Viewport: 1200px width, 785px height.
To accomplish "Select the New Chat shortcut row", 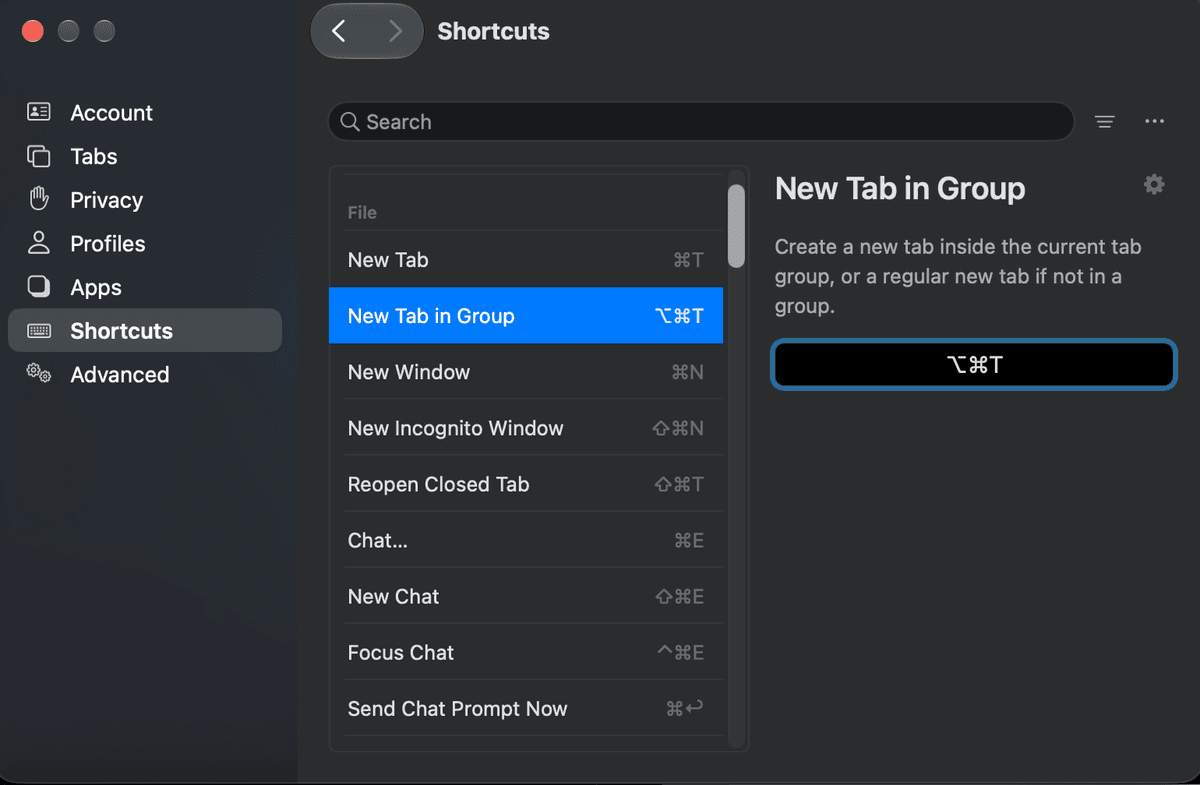I will click(x=526, y=596).
